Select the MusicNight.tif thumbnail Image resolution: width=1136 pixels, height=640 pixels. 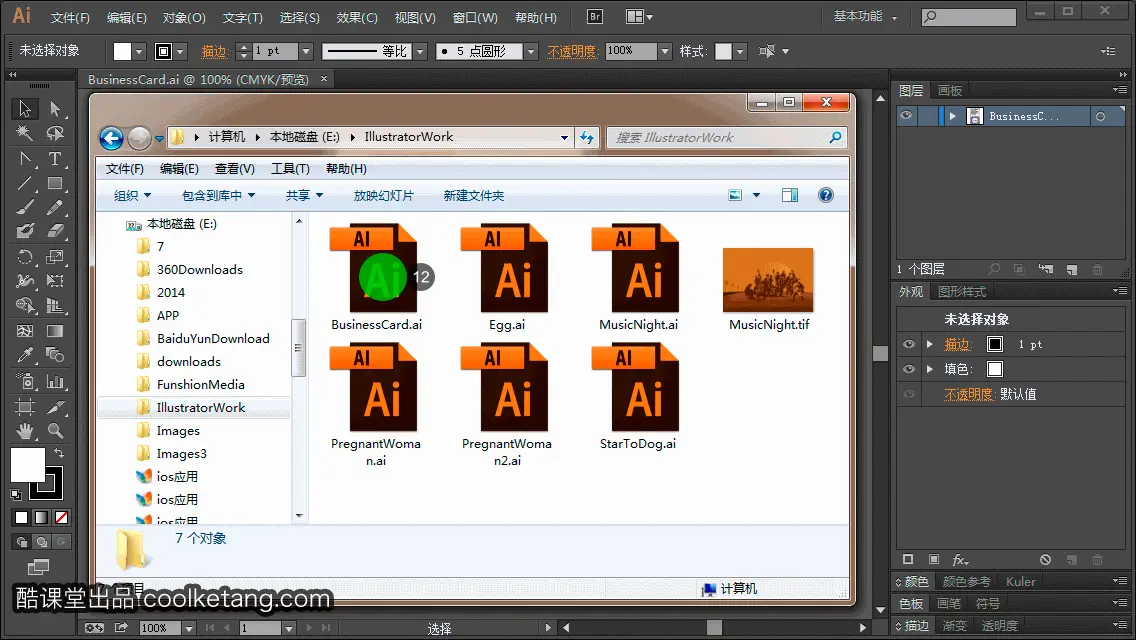768,280
